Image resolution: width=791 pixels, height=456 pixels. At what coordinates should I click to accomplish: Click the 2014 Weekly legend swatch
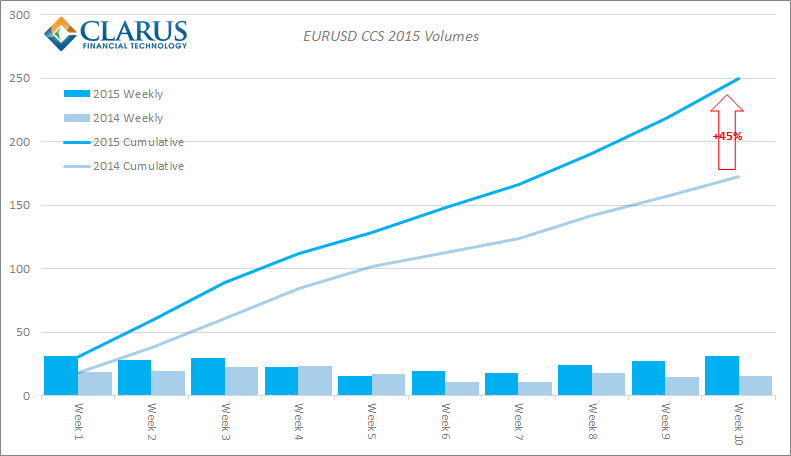pos(77,118)
